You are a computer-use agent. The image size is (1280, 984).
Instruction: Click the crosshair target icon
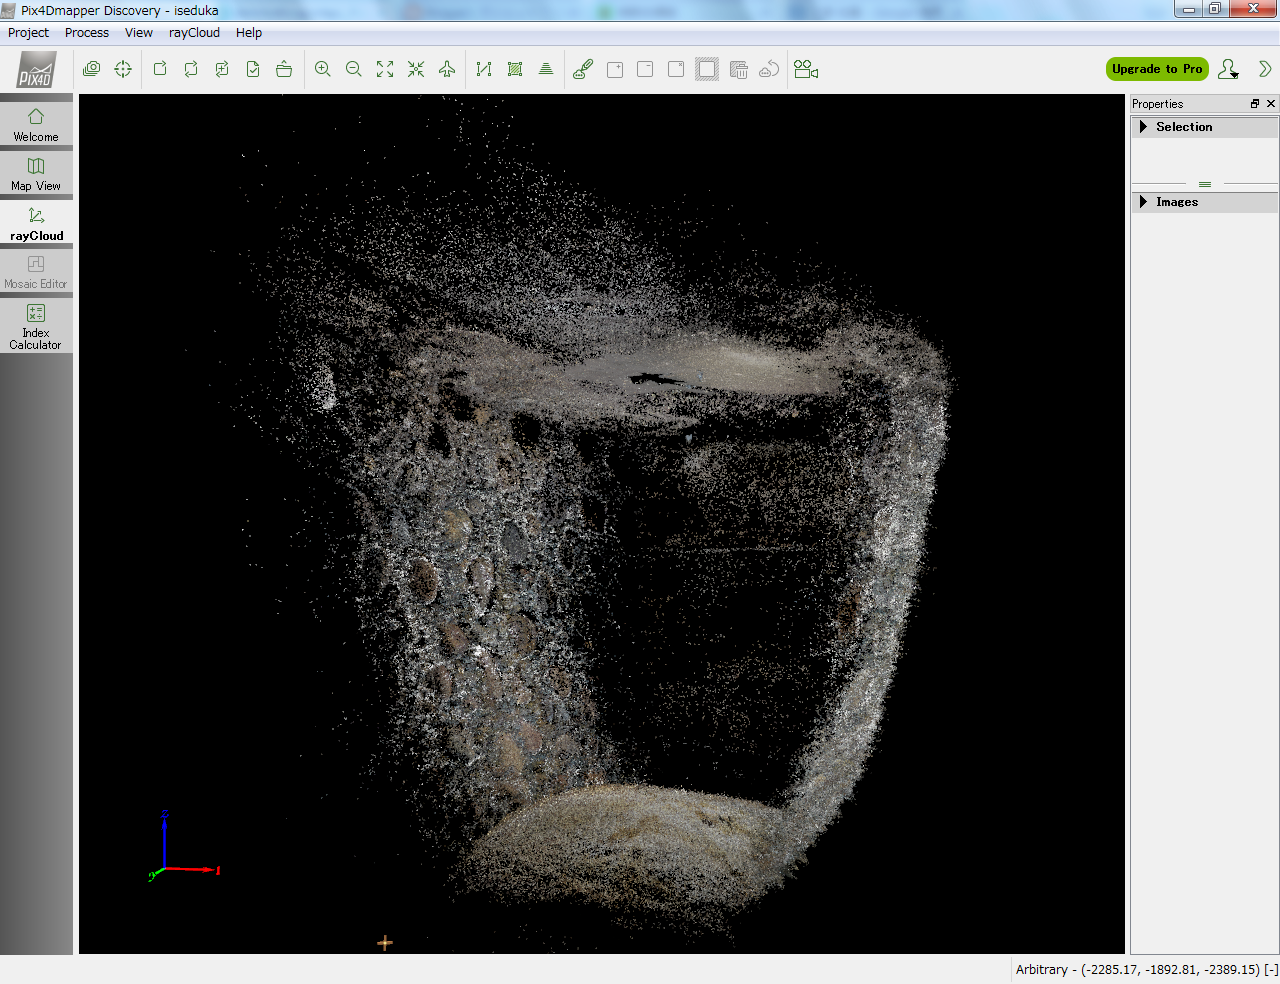click(x=123, y=69)
